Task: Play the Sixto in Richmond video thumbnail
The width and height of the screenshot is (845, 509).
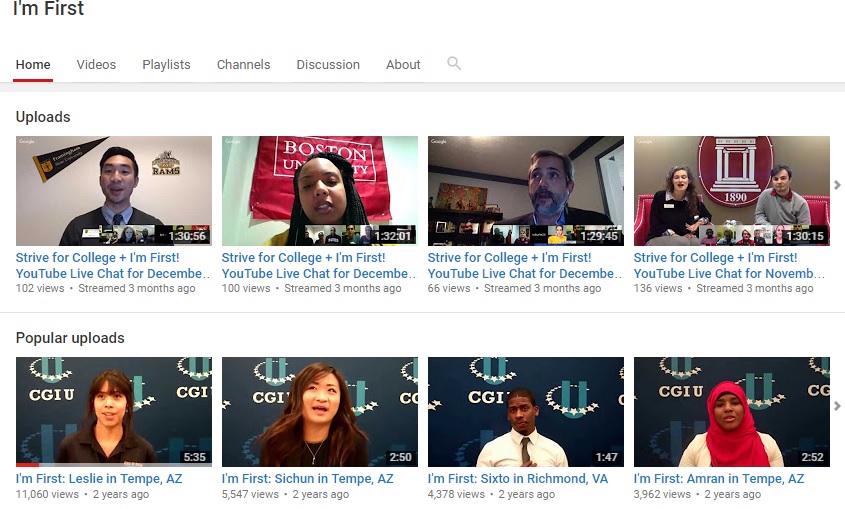Action: (x=526, y=412)
